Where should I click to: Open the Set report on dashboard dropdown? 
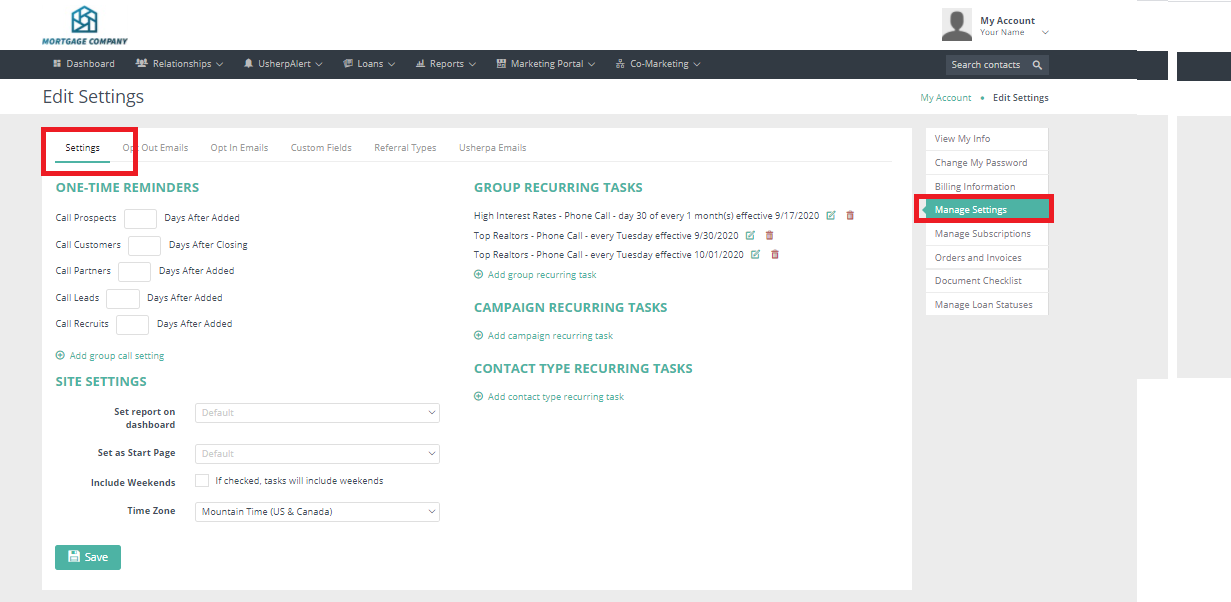point(317,413)
